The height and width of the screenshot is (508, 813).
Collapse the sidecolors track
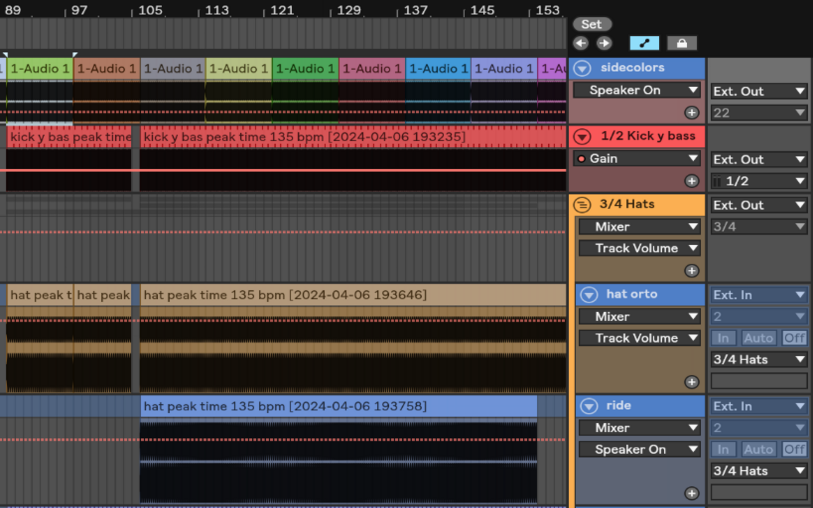pos(583,69)
